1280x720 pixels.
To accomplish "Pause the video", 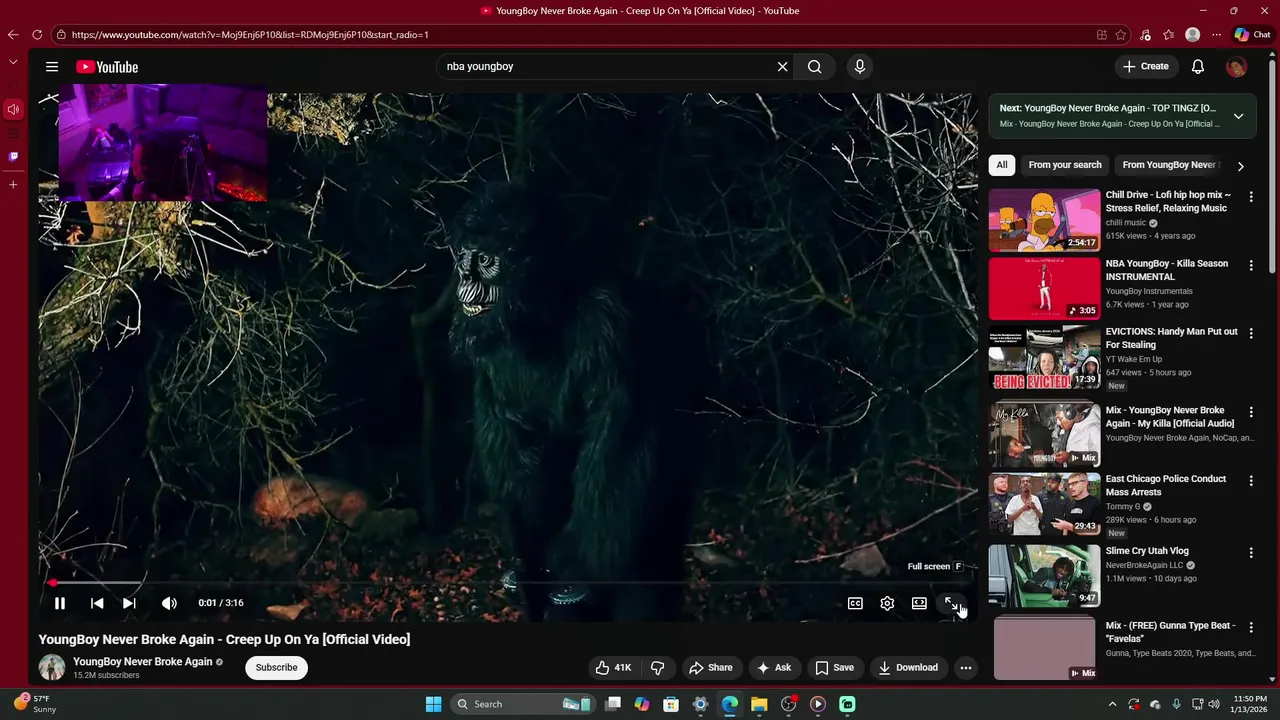I will tap(60, 603).
